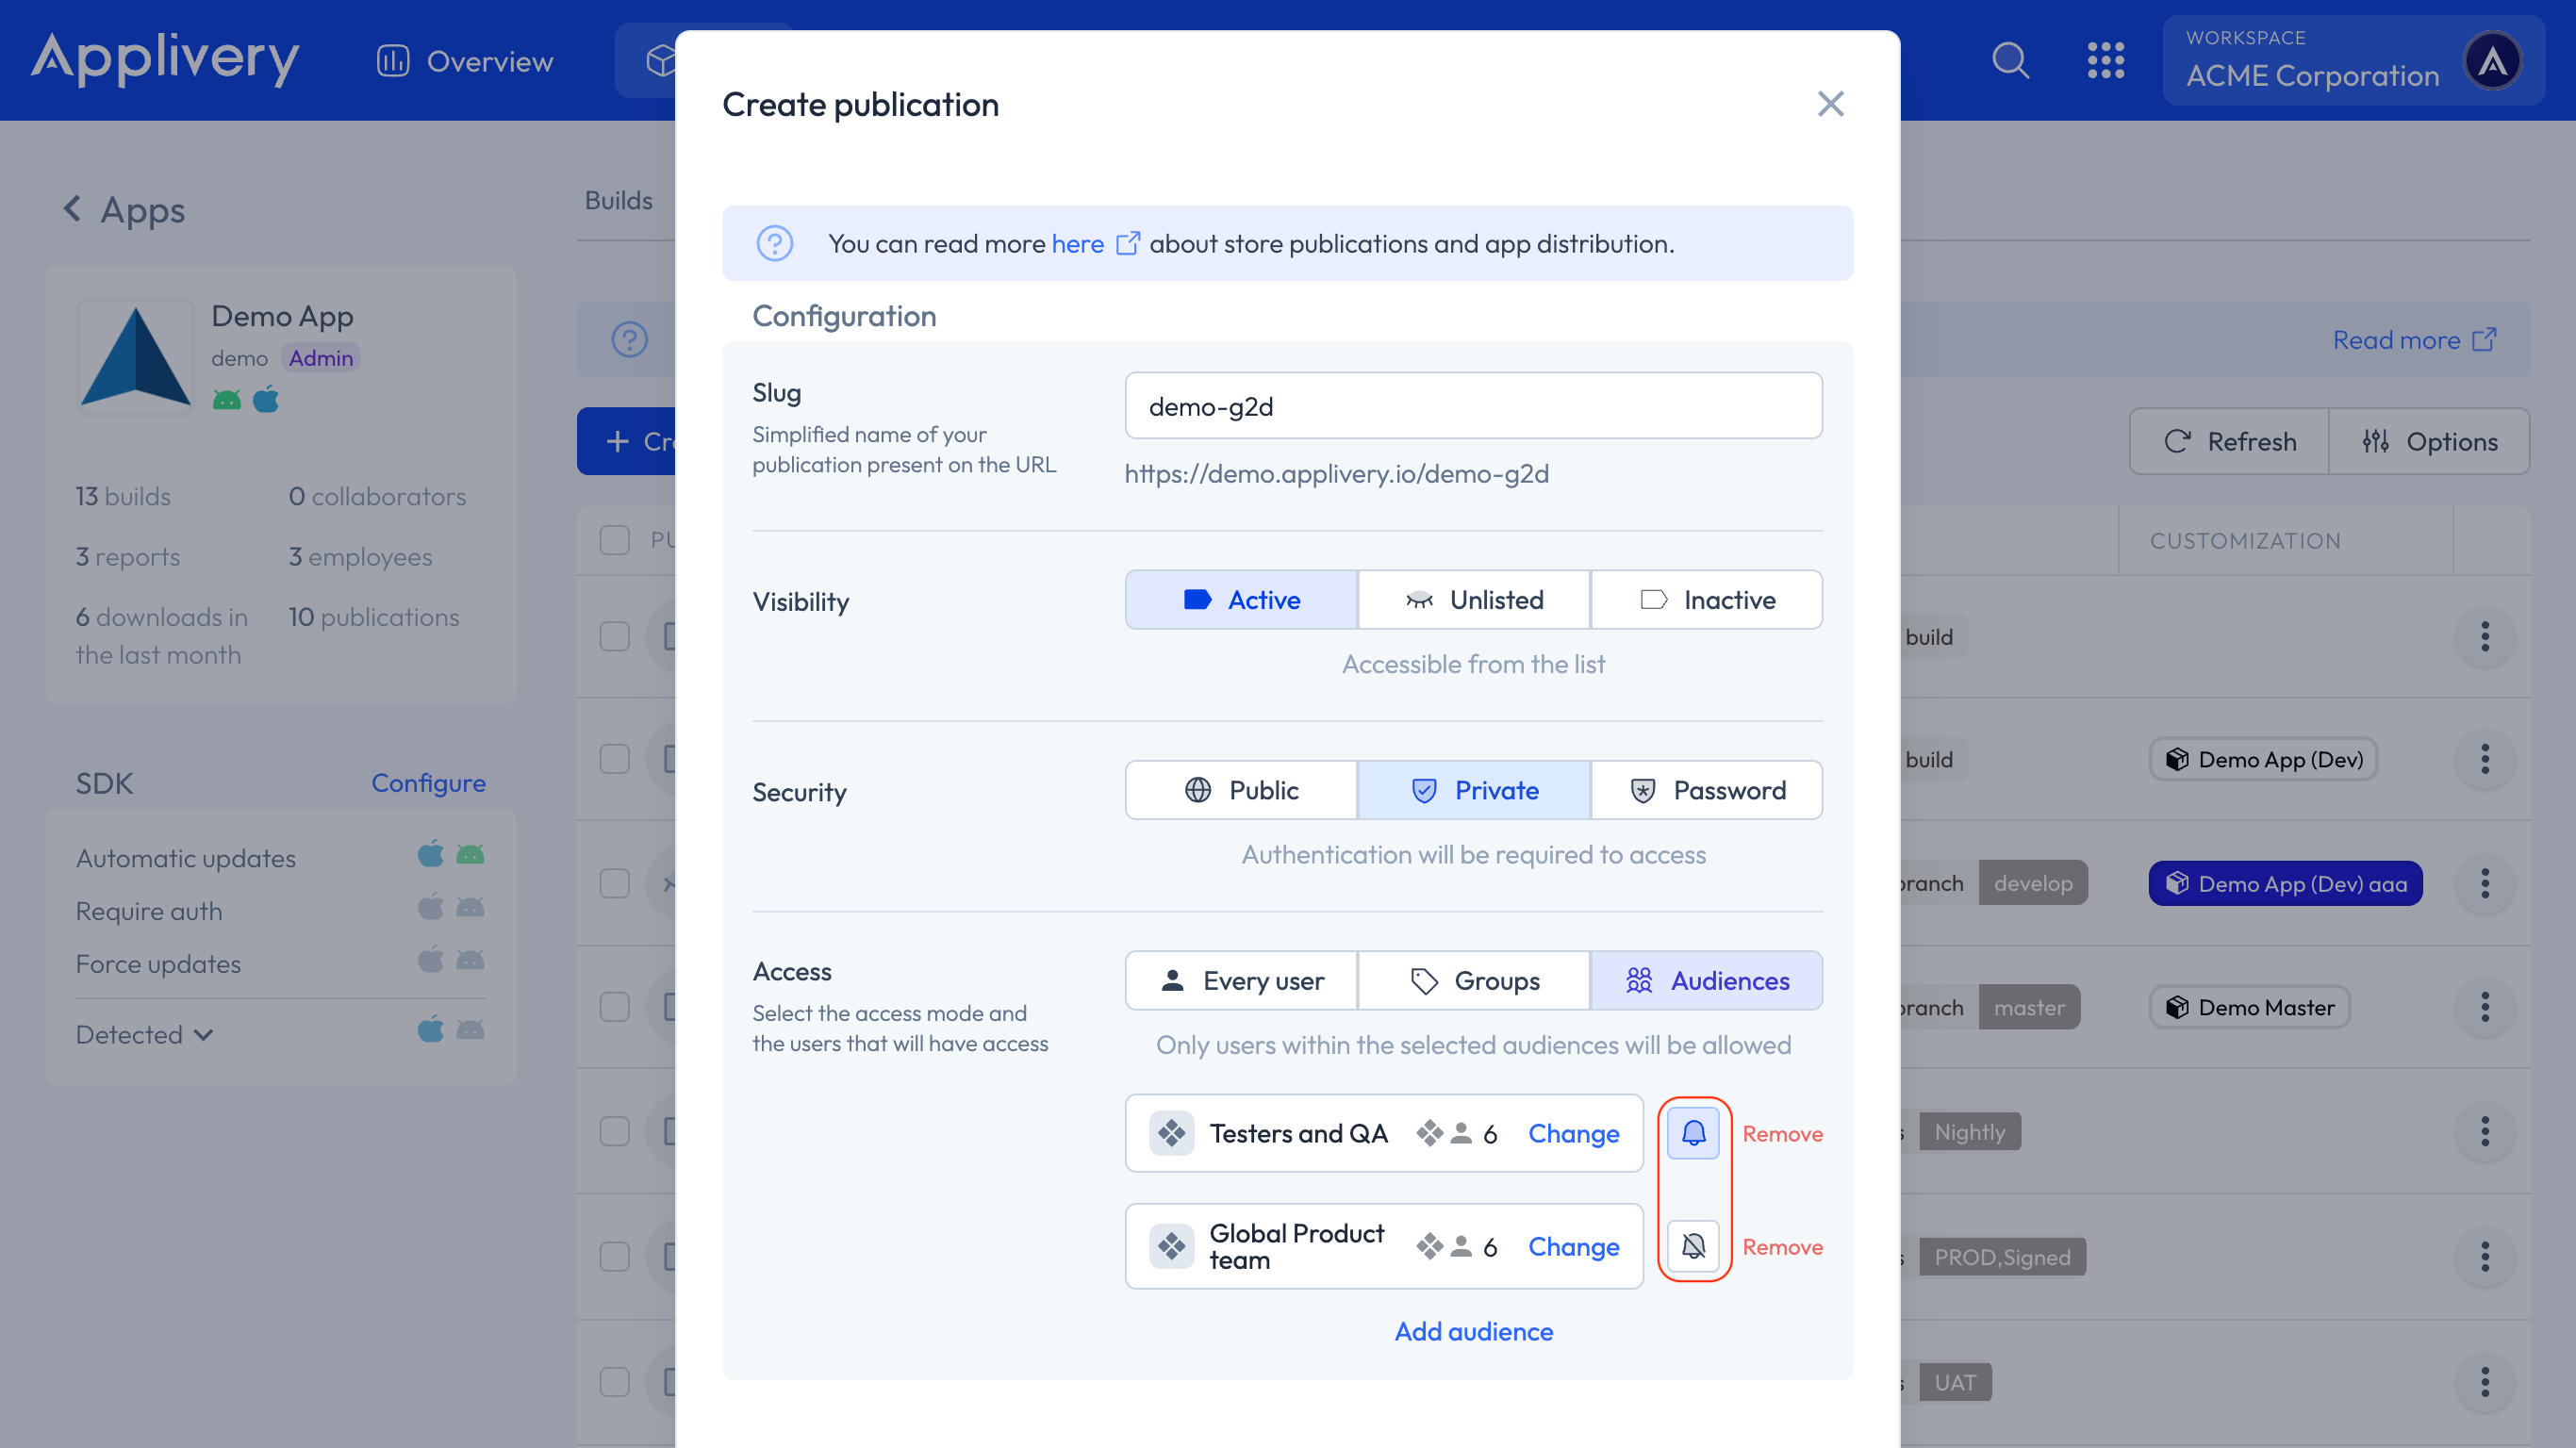The image size is (2576, 1448).
Task: Click the demo-g2d slug input field
Action: click(x=1474, y=405)
